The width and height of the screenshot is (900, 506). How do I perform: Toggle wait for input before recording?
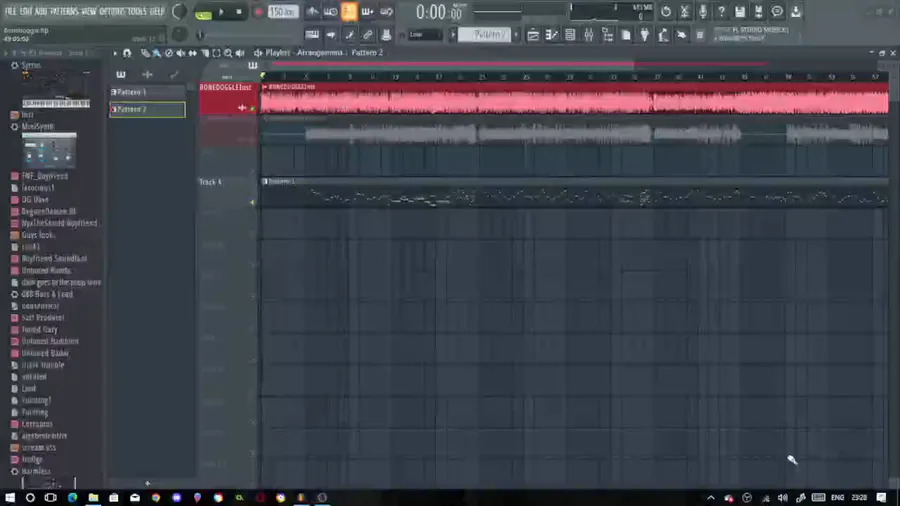(331, 11)
